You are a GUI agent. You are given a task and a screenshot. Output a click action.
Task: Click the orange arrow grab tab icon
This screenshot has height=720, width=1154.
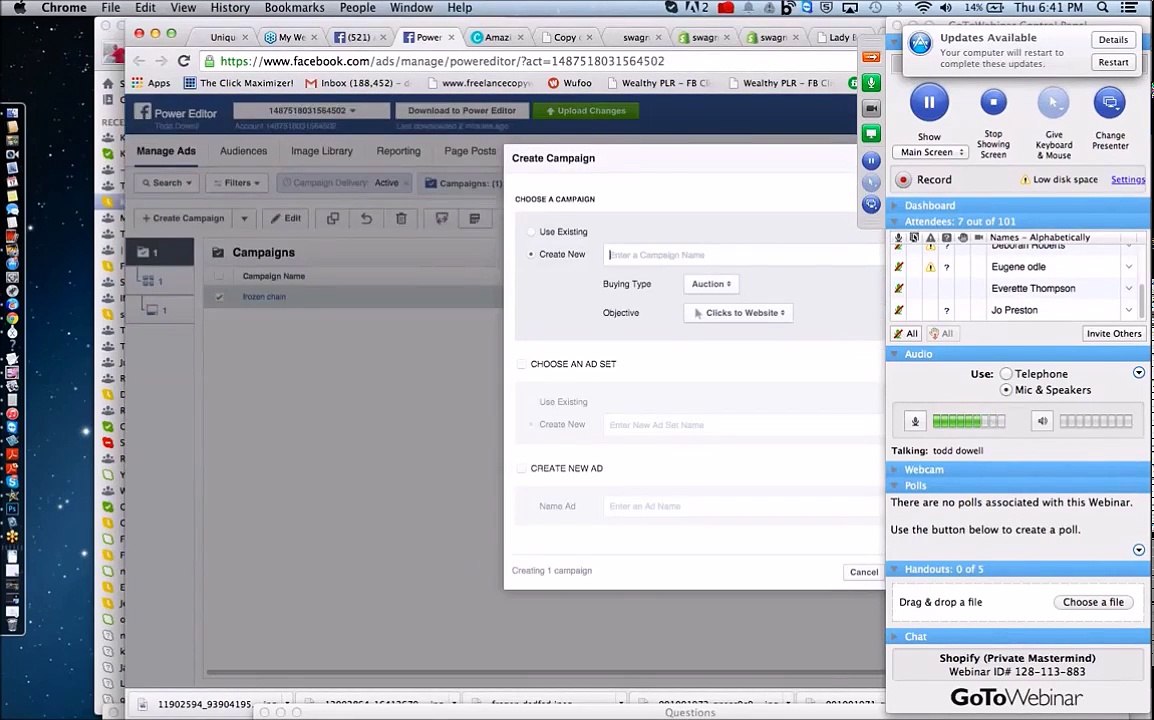tap(871, 57)
